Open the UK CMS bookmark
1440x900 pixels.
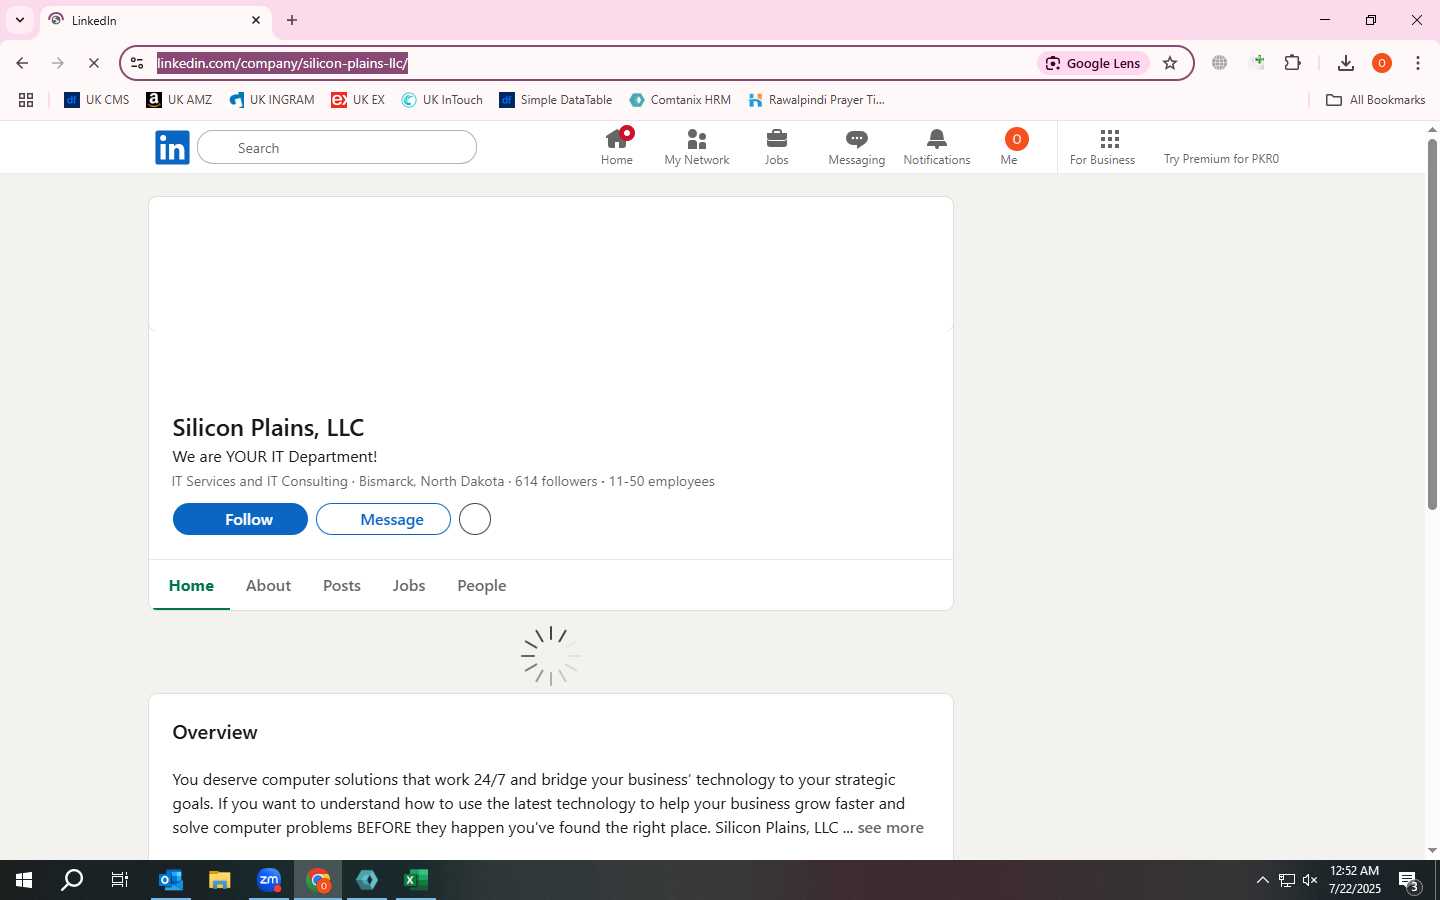pos(97,100)
